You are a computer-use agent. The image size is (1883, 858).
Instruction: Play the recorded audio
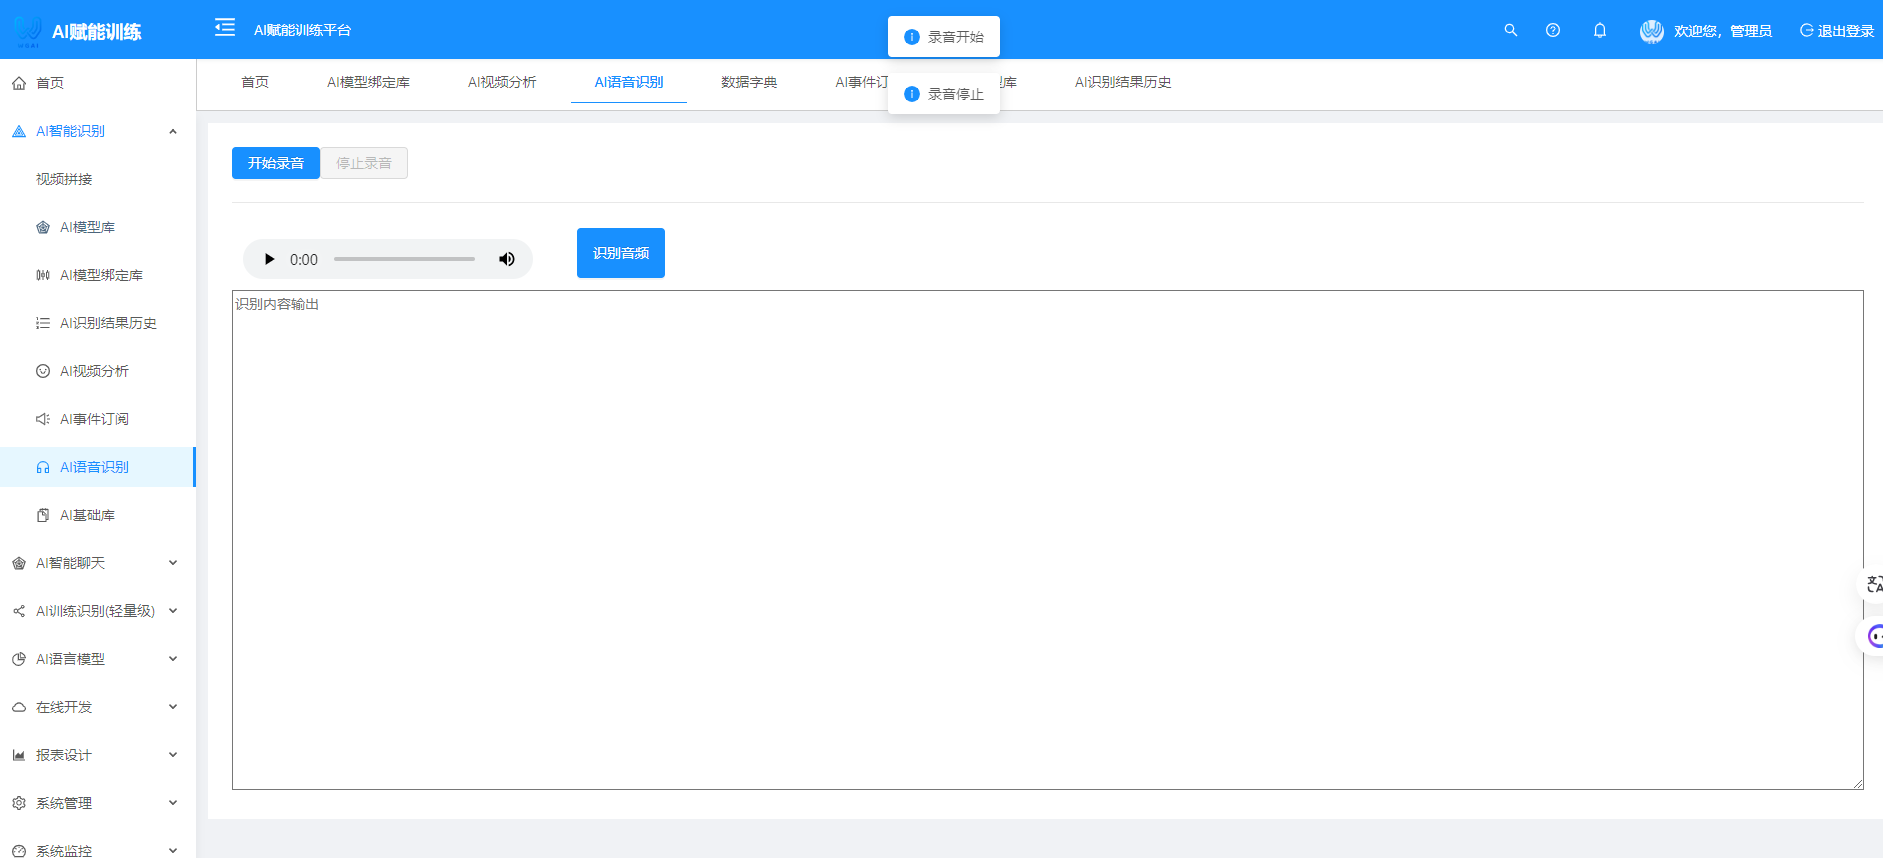(269, 259)
